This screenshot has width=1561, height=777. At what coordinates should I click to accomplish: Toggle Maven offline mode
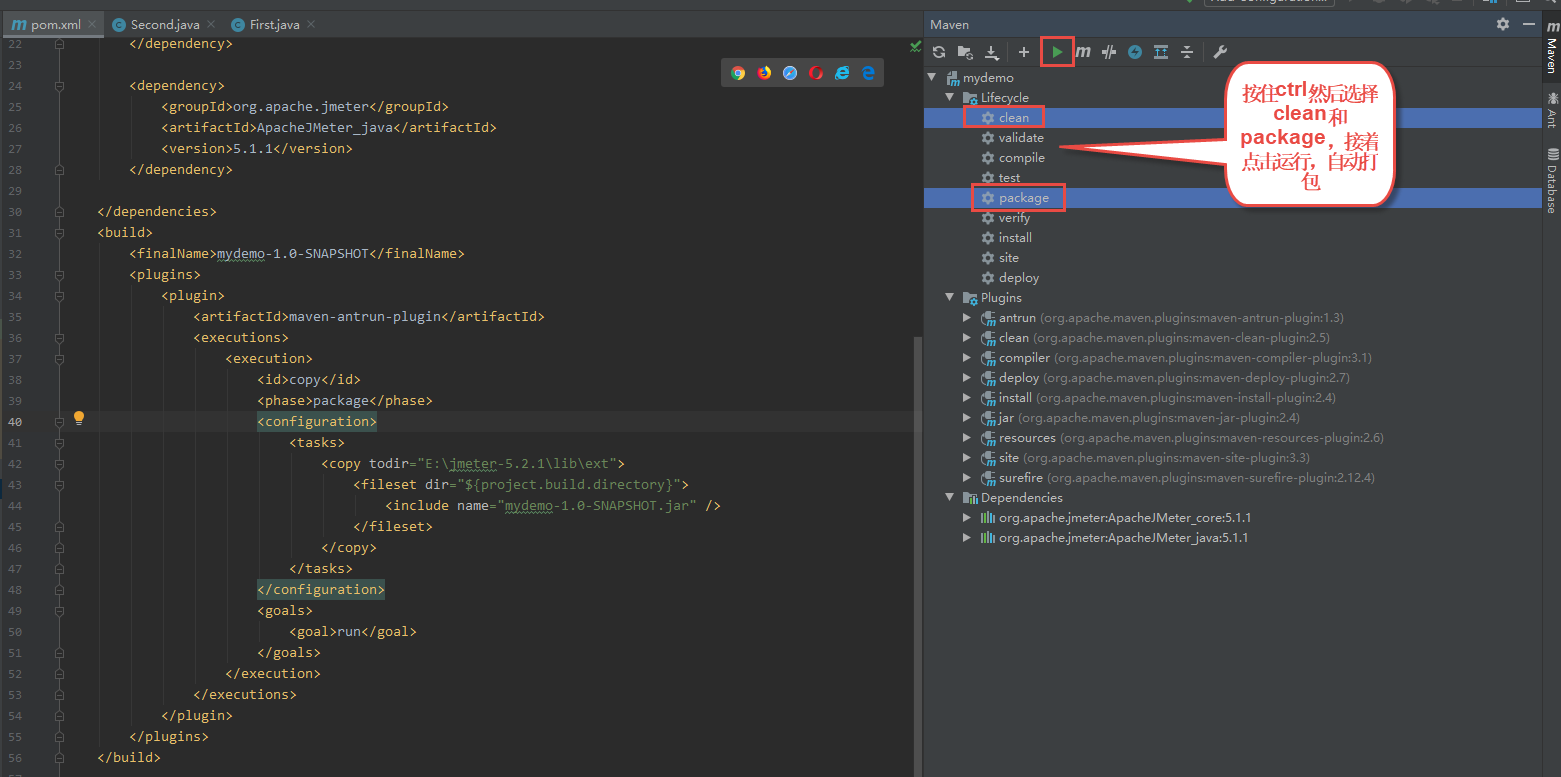click(x=1109, y=52)
